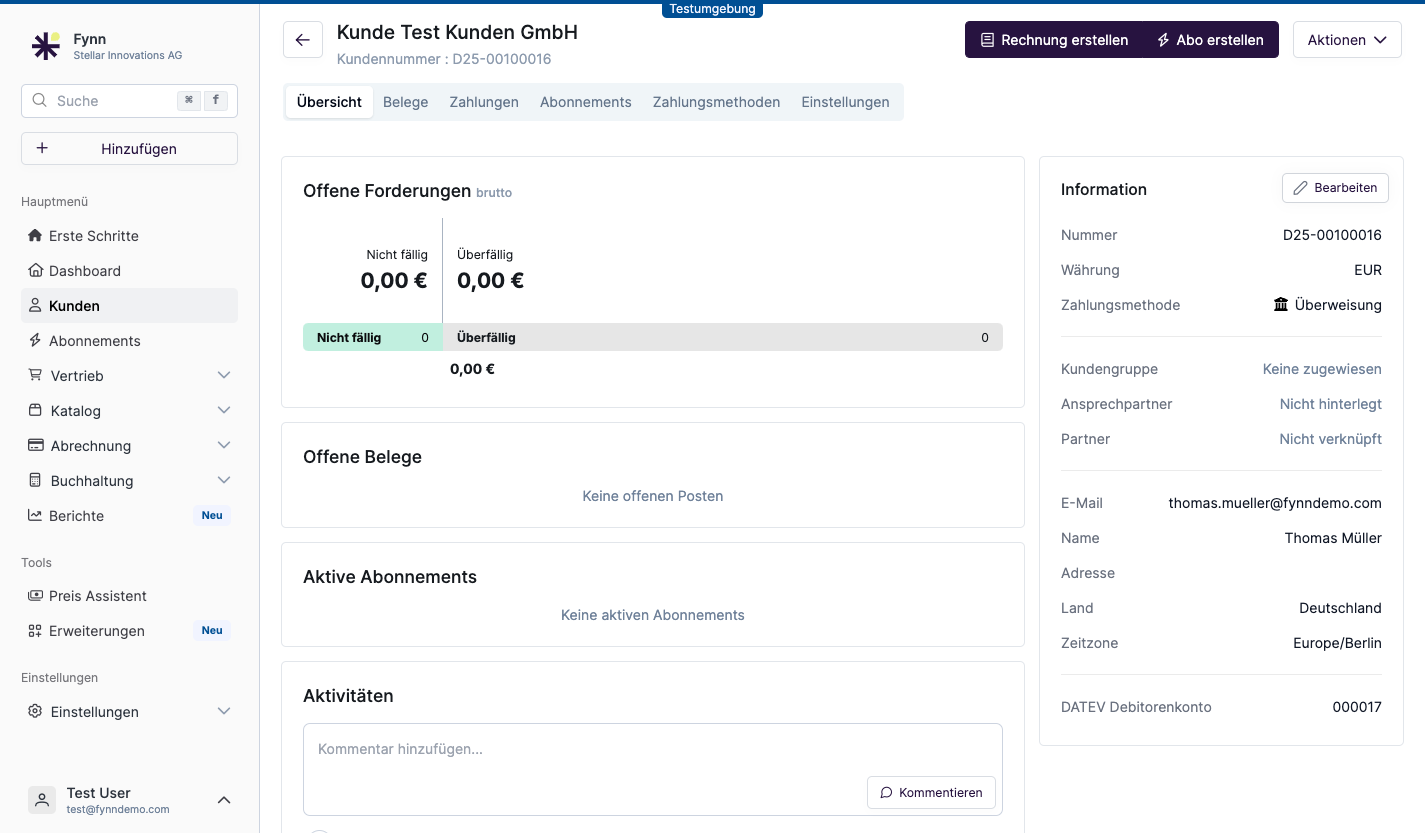Click the Preis Assistent money icon
The width and height of the screenshot is (1425, 833).
click(x=36, y=596)
